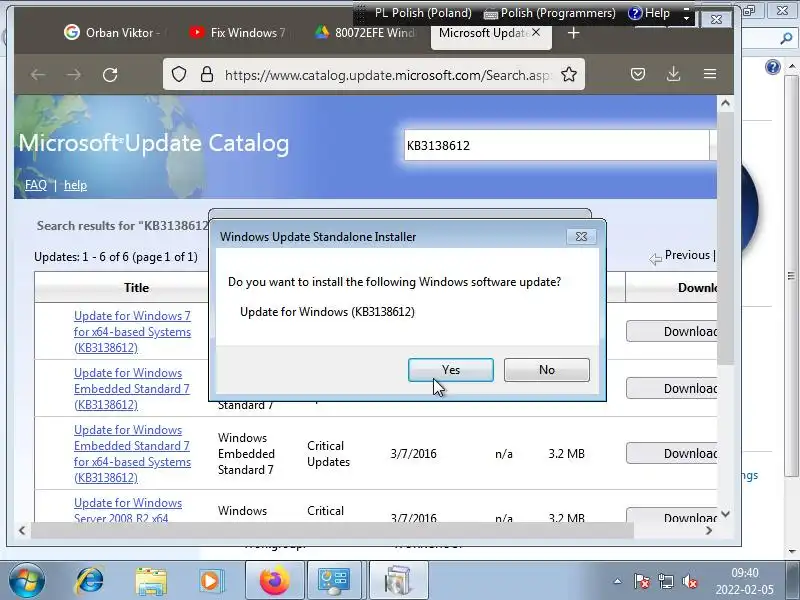This screenshot has height=600, width=800.
Task: Click the search magnifier in background window
Action: pyautogui.click(x=786, y=38)
